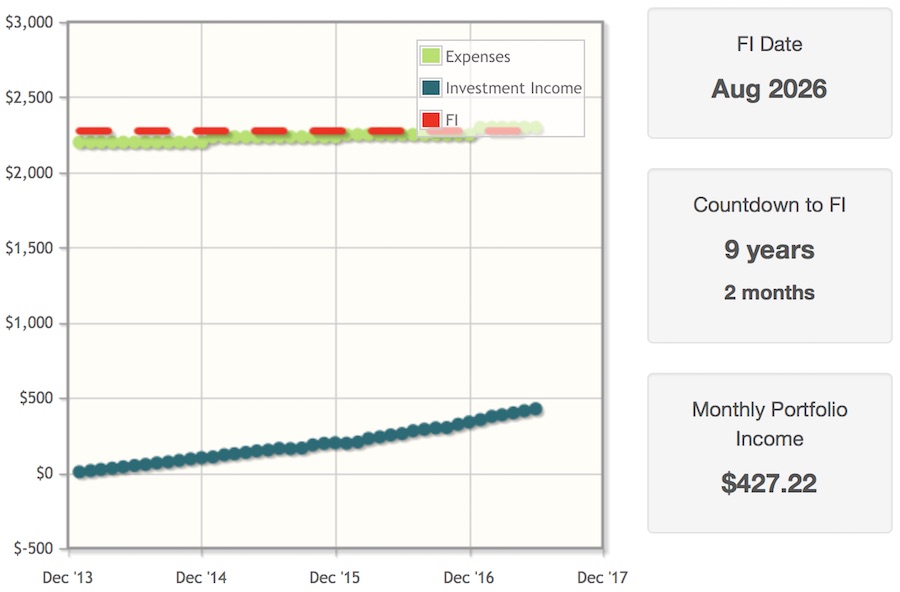Screen dimensions: 900x592
Task: Click the last Investment Income data point
Action: 536,409
